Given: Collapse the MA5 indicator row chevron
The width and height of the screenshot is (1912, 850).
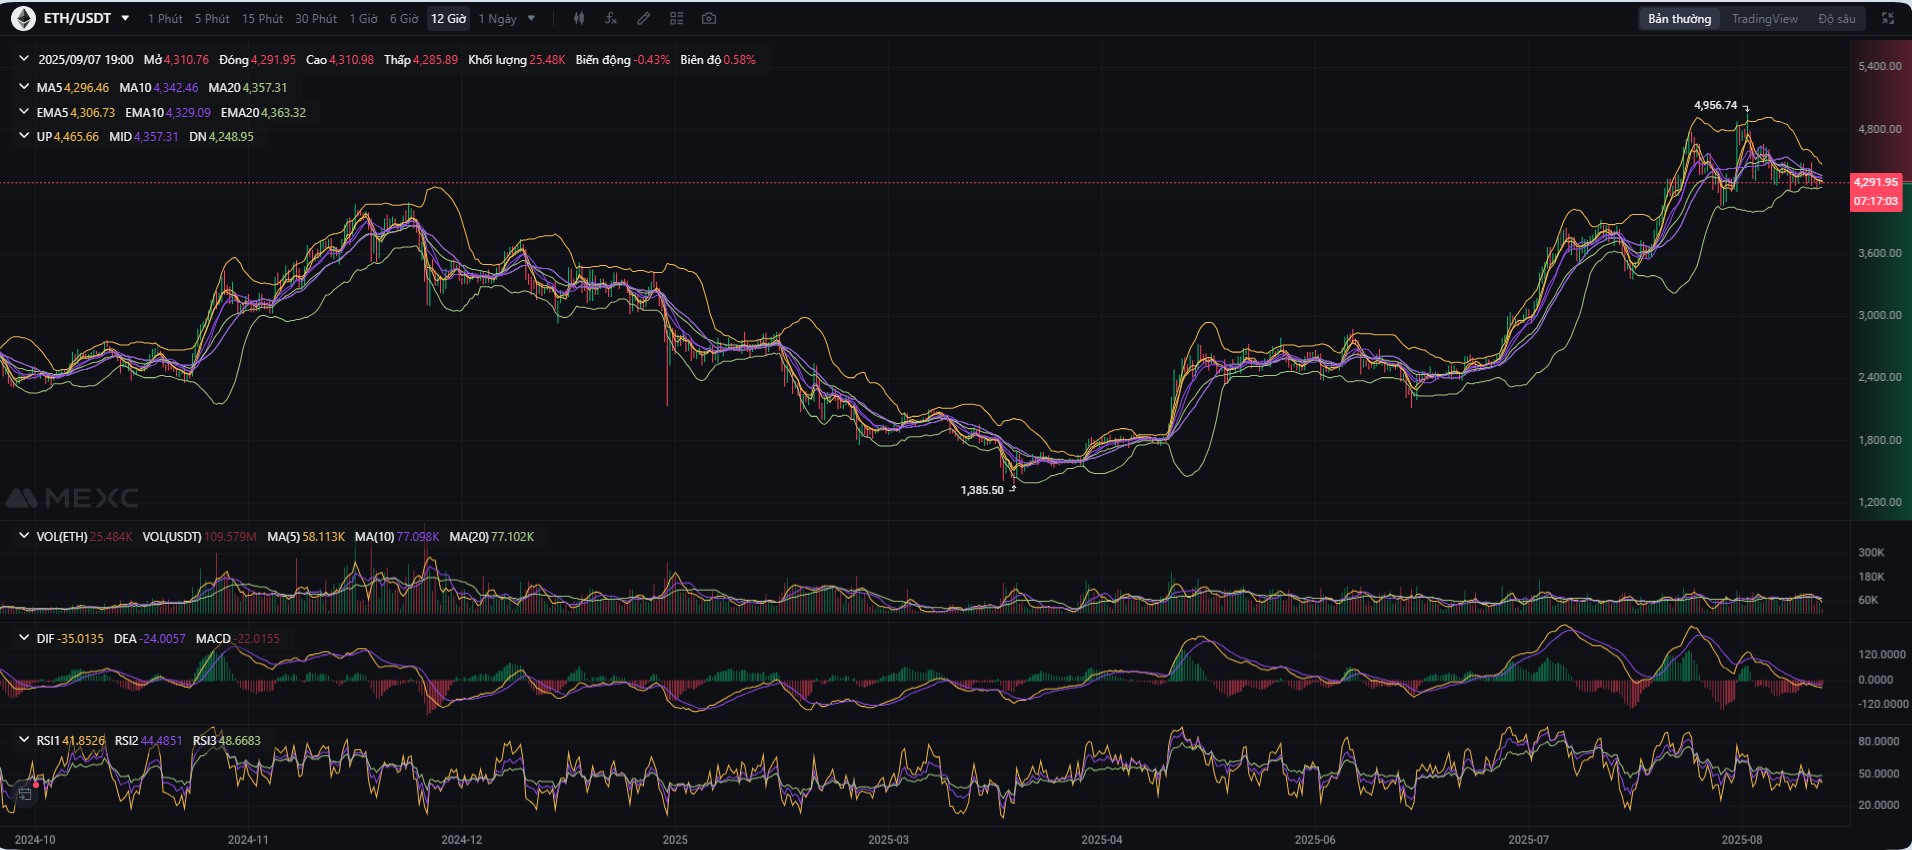Looking at the screenshot, I should click(24, 87).
